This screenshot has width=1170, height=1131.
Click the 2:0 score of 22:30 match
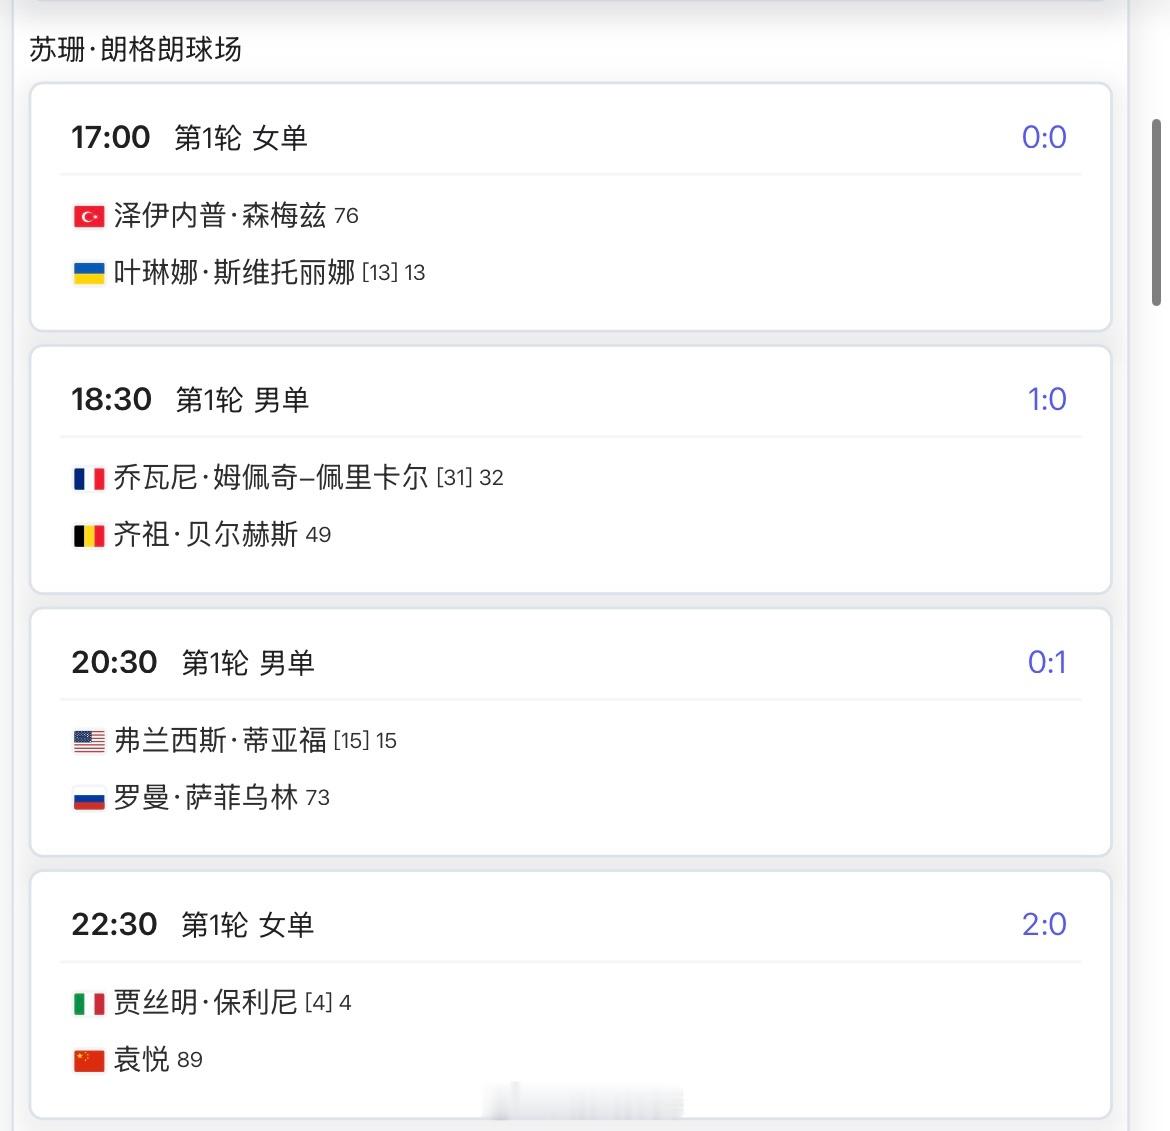pyautogui.click(x=1043, y=924)
